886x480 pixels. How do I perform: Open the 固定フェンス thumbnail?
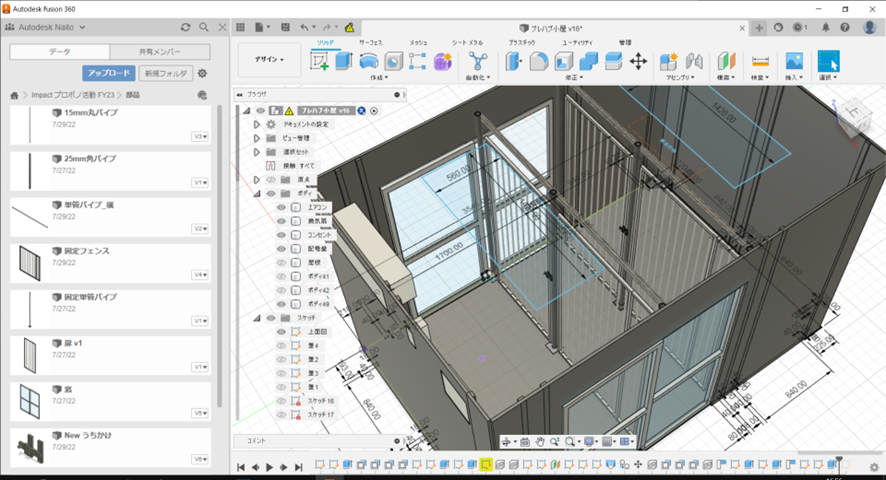(30, 264)
